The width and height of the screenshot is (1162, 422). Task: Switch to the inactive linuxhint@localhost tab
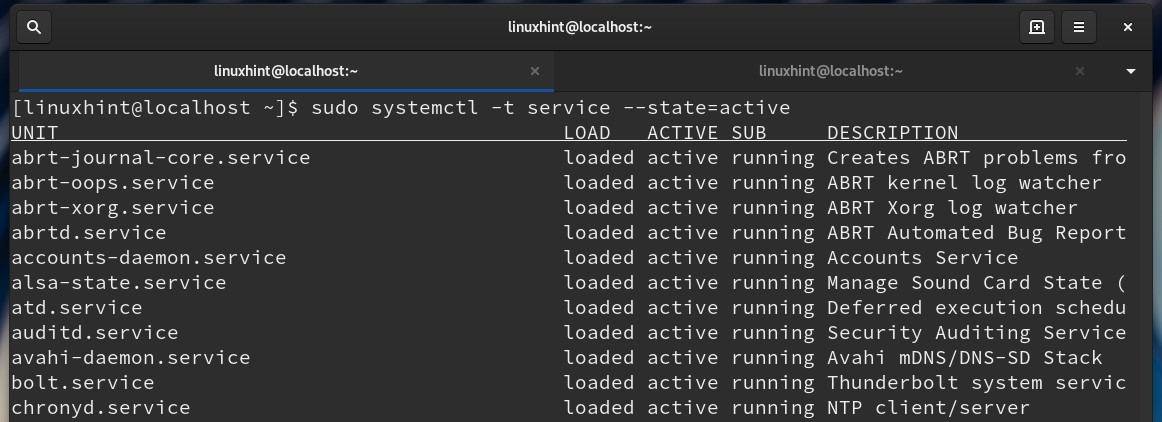(830, 71)
